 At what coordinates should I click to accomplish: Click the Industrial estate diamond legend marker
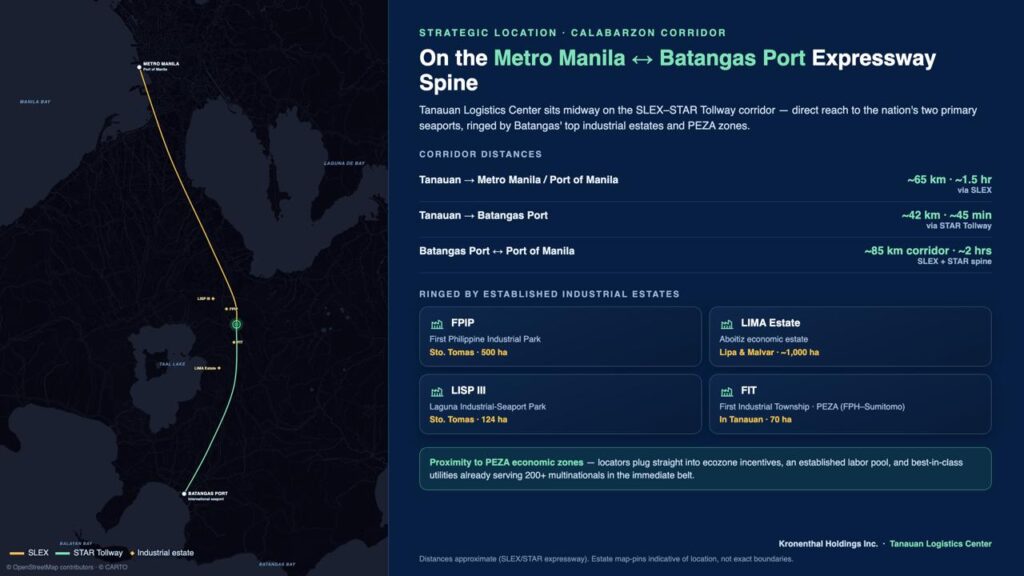[x=132, y=553]
